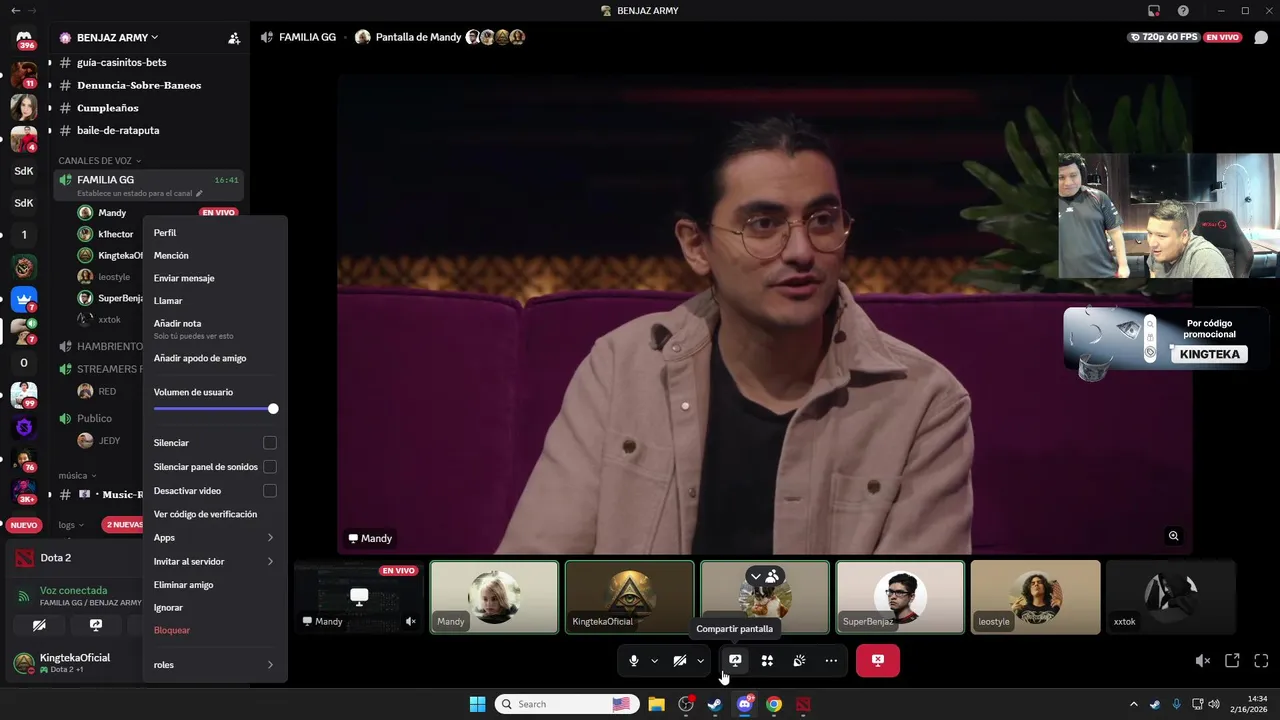1280x720 pixels.
Task: Open Google Chrome from the taskbar
Action: pos(774,704)
